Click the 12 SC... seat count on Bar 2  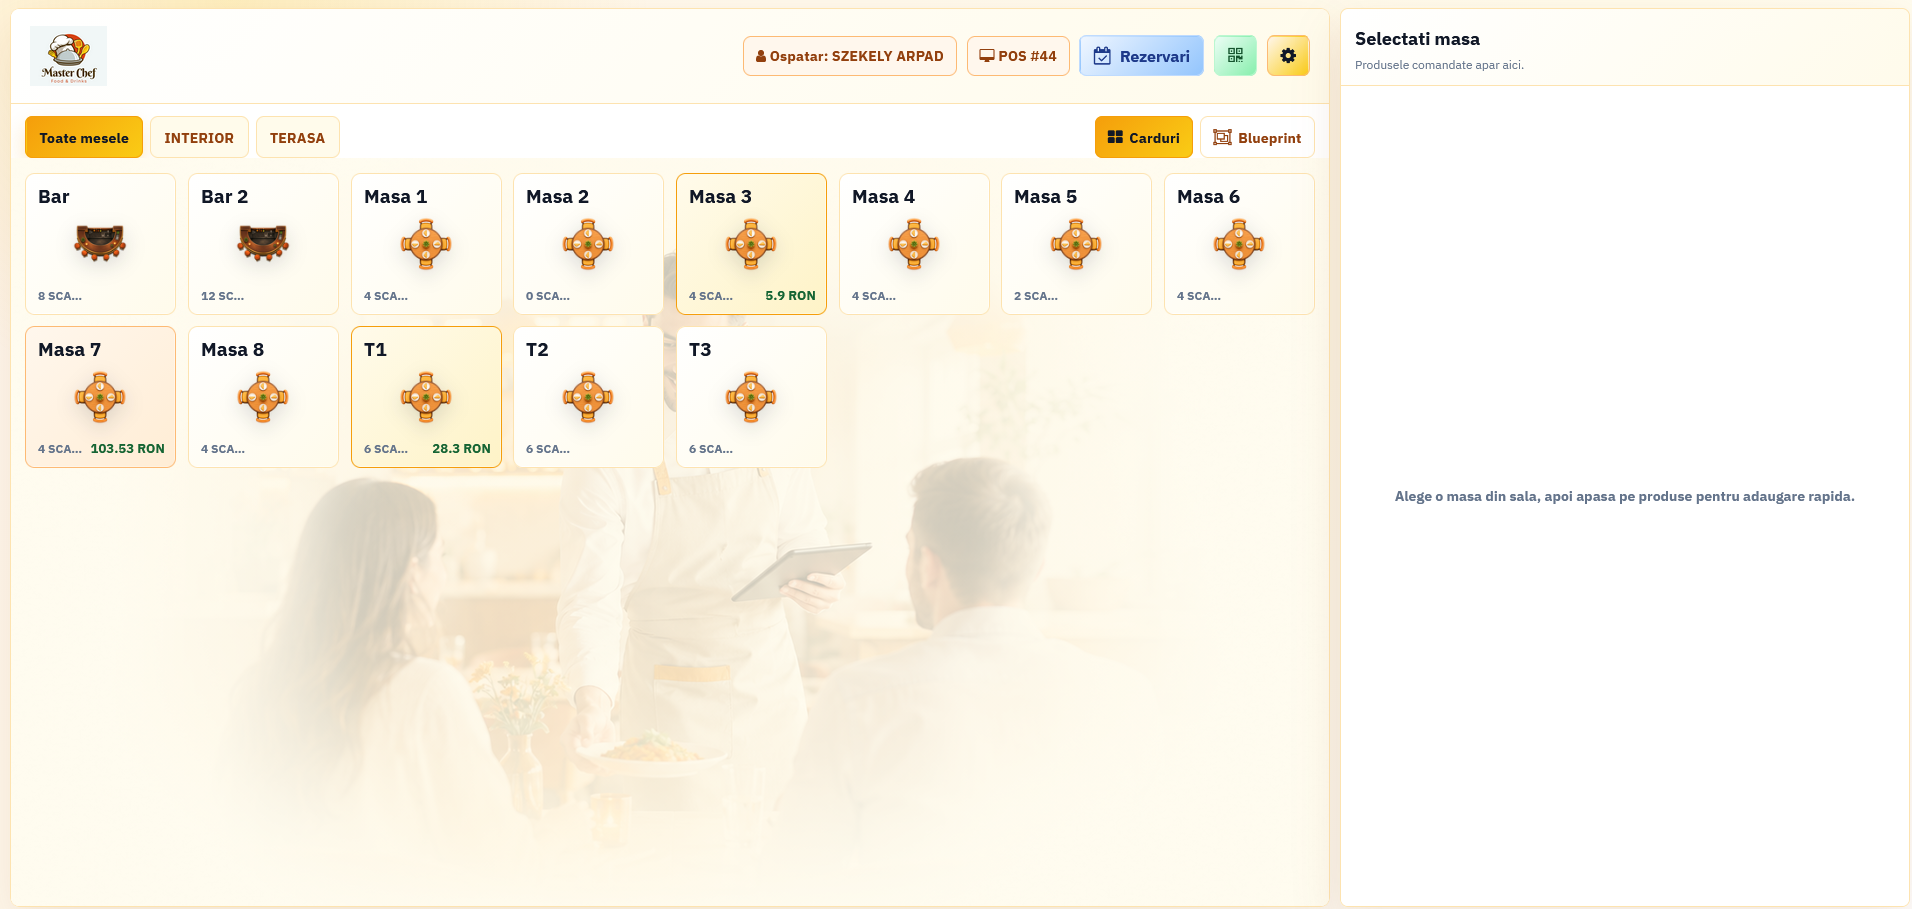click(x=222, y=296)
